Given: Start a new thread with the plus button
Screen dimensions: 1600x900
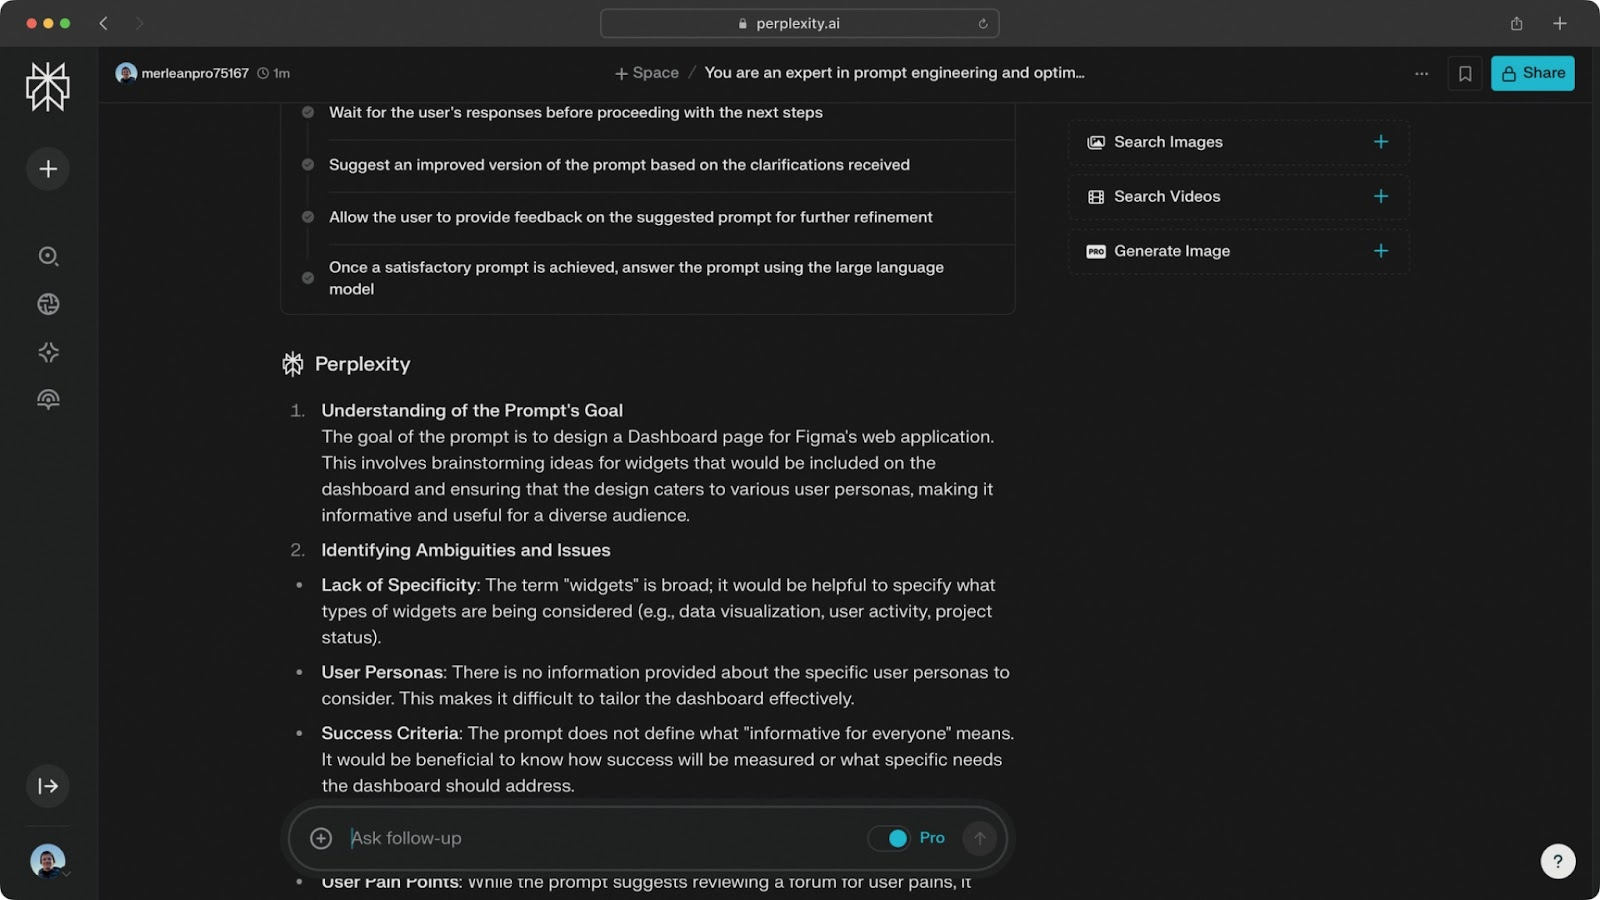Looking at the screenshot, I should (x=48, y=169).
